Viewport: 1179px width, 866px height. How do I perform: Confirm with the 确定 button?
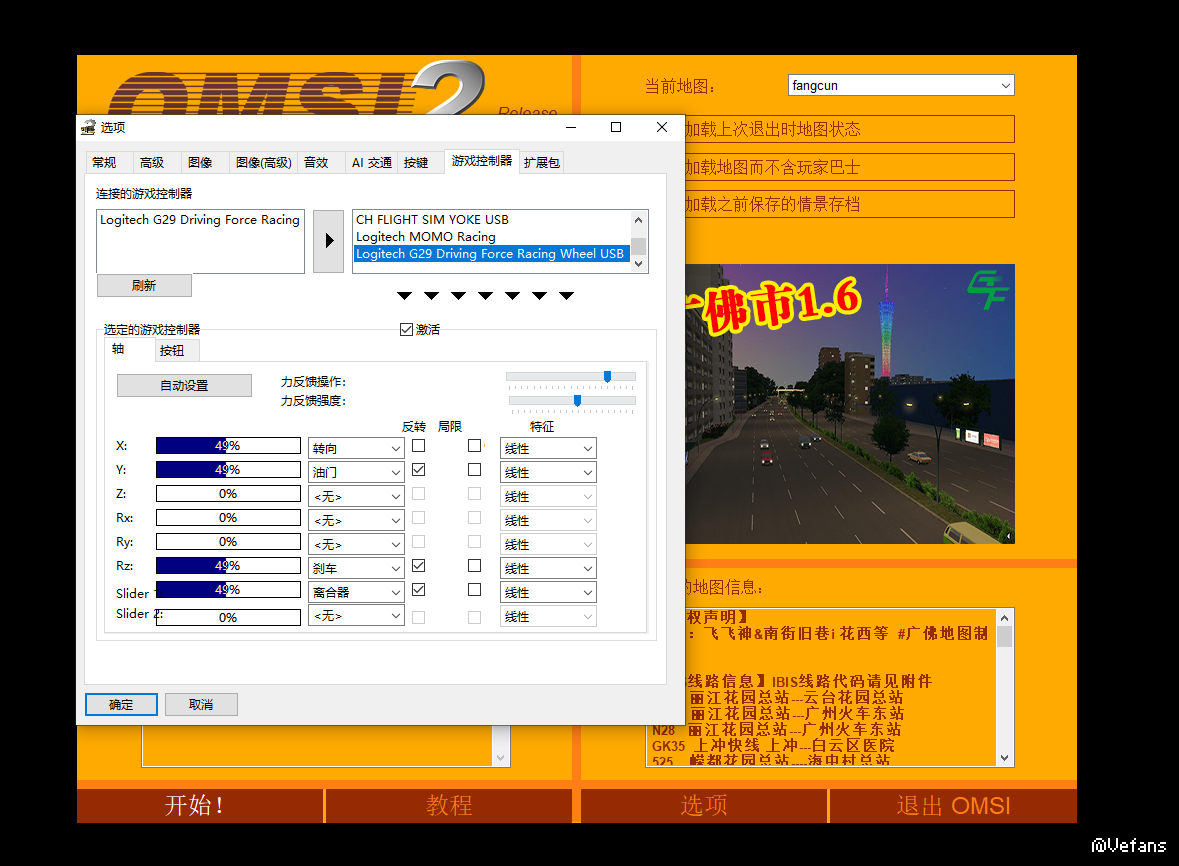tap(121, 704)
